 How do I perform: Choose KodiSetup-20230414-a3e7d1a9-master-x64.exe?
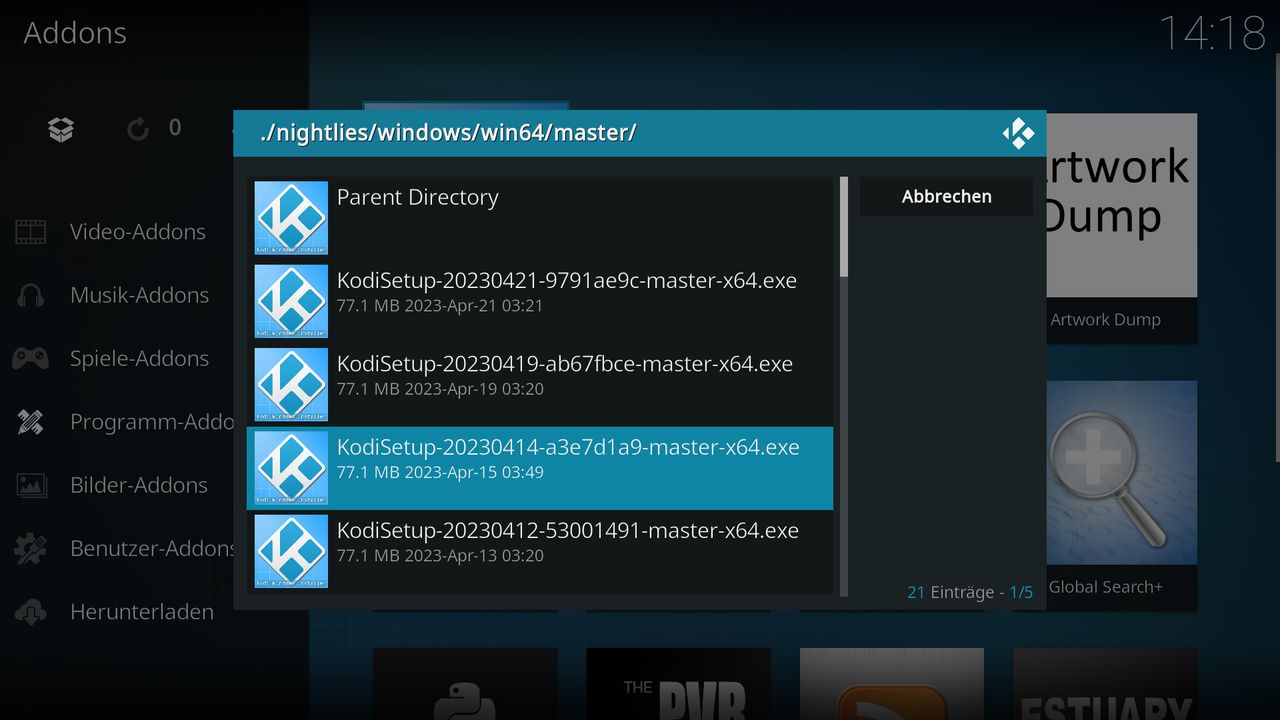tap(540, 468)
